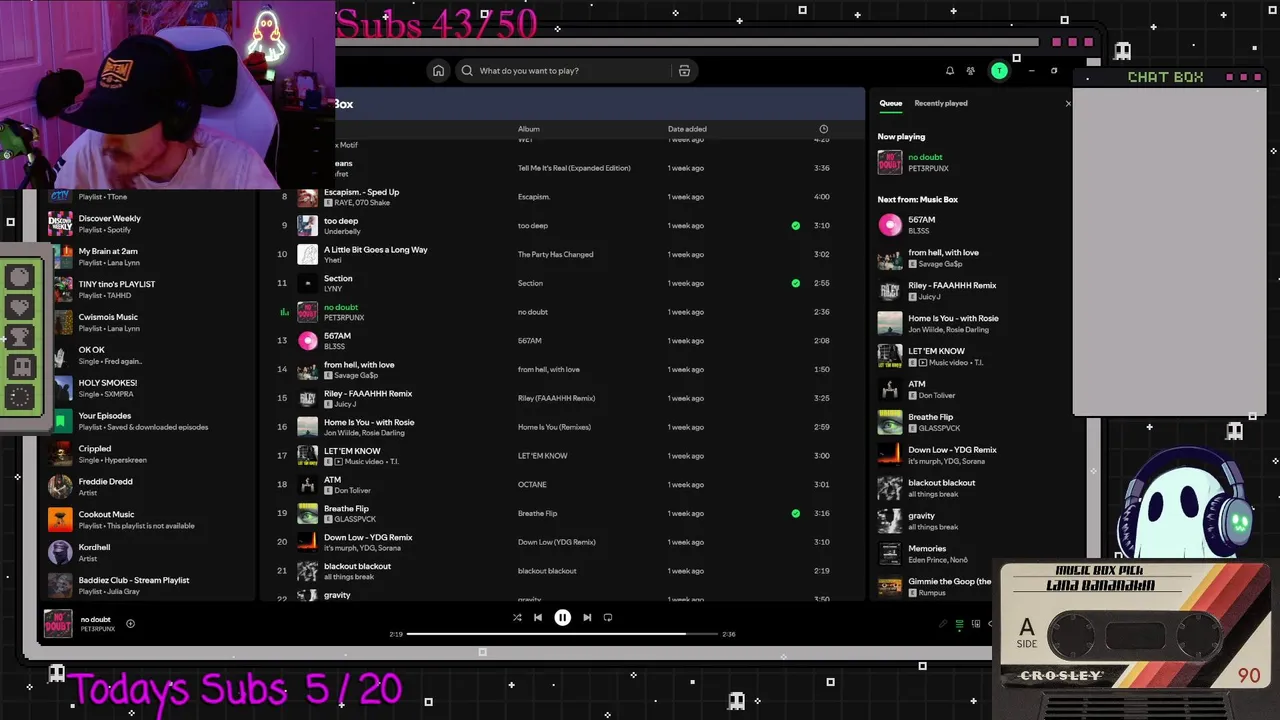
Task: Seek within the song progress bar
Action: (562, 634)
